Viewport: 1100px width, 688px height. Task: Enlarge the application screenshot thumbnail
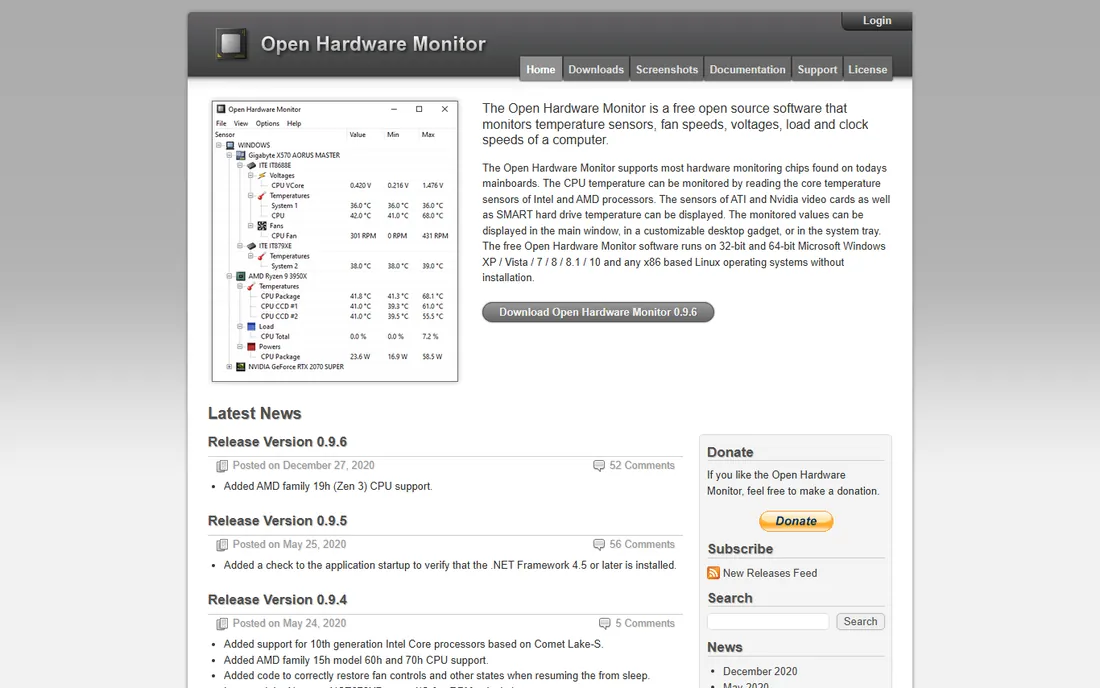(335, 241)
